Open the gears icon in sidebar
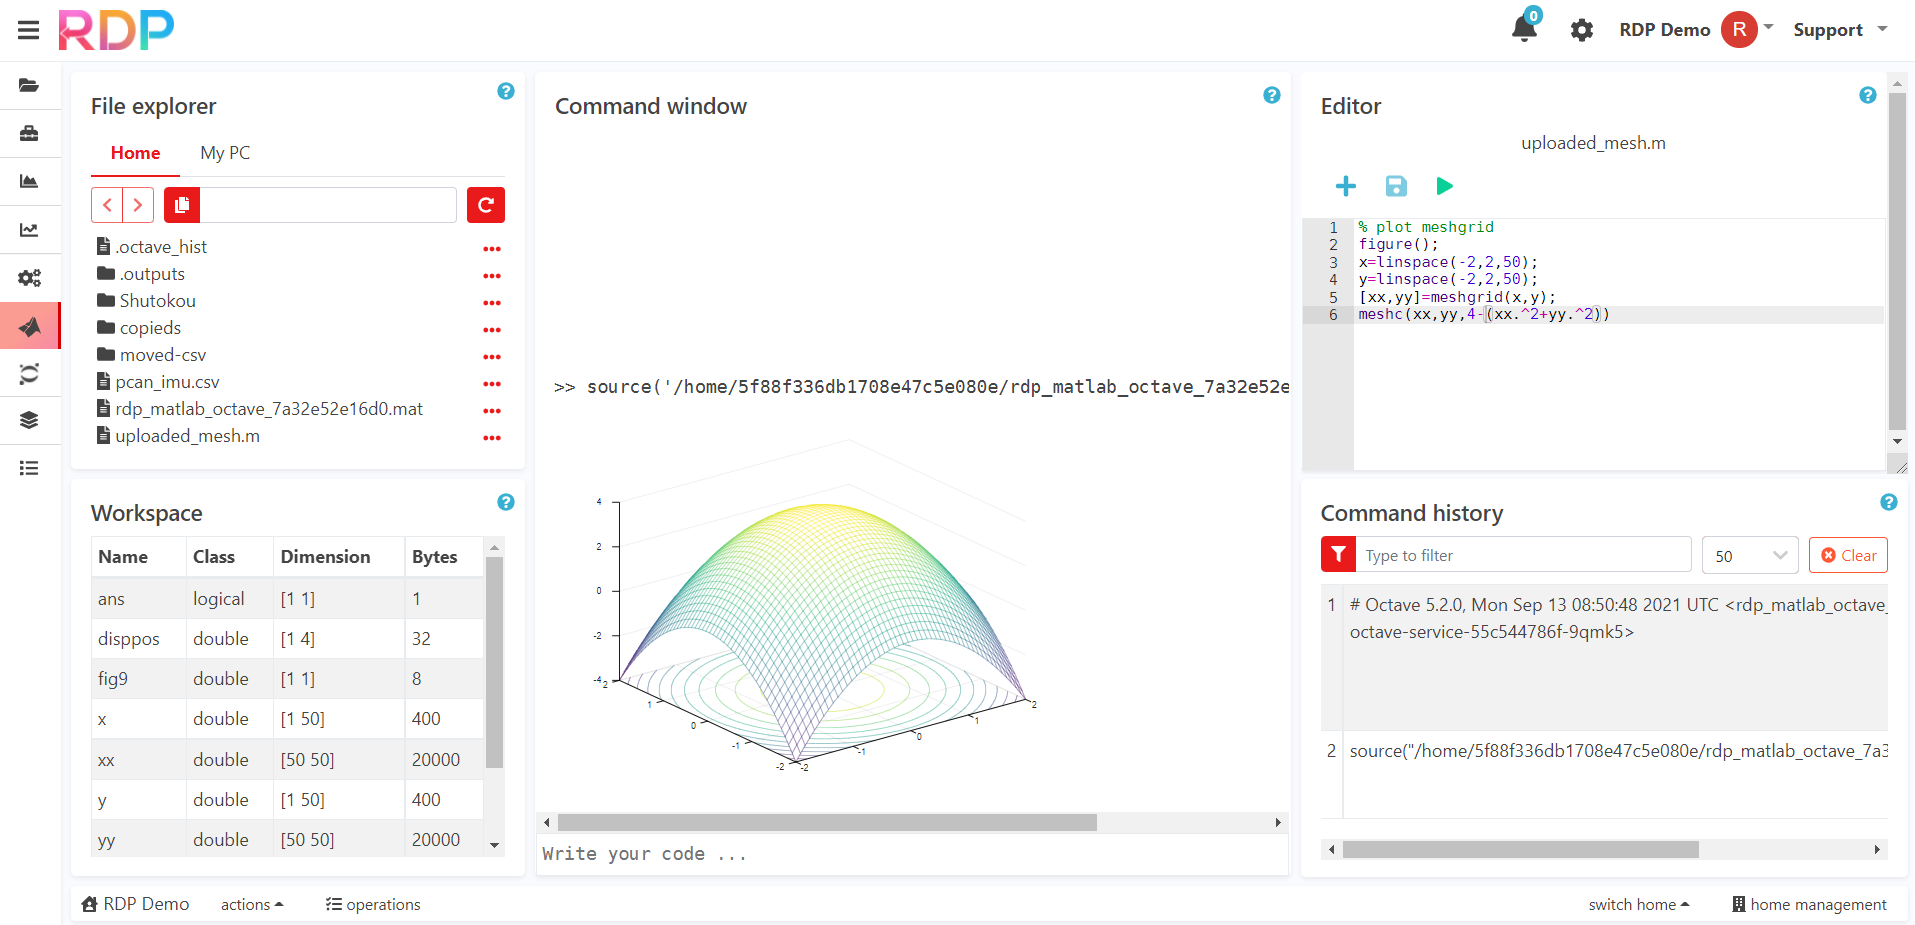The width and height of the screenshot is (1915, 925). click(x=29, y=278)
